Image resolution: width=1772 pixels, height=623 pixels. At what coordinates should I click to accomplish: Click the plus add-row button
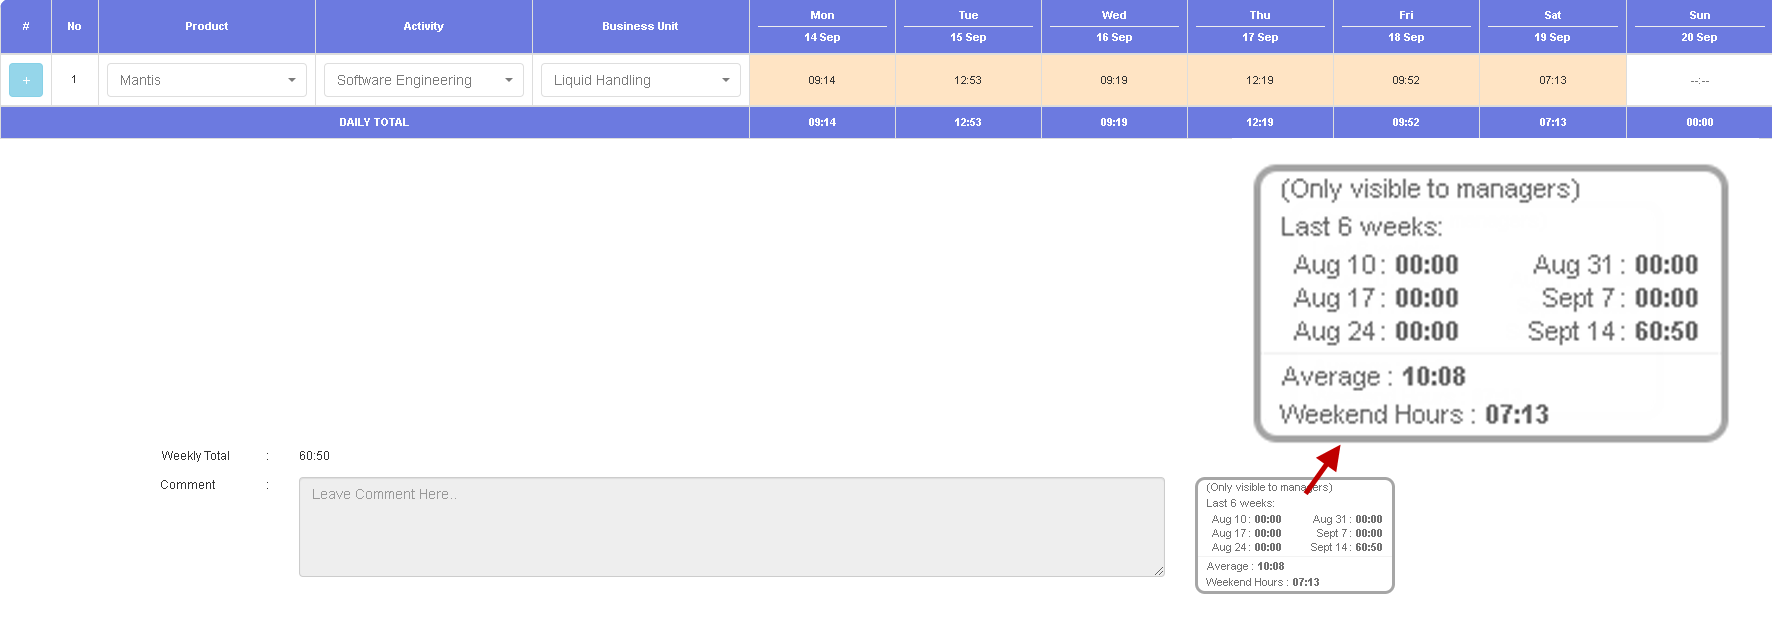pyautogui.click(x=26, y=80)
